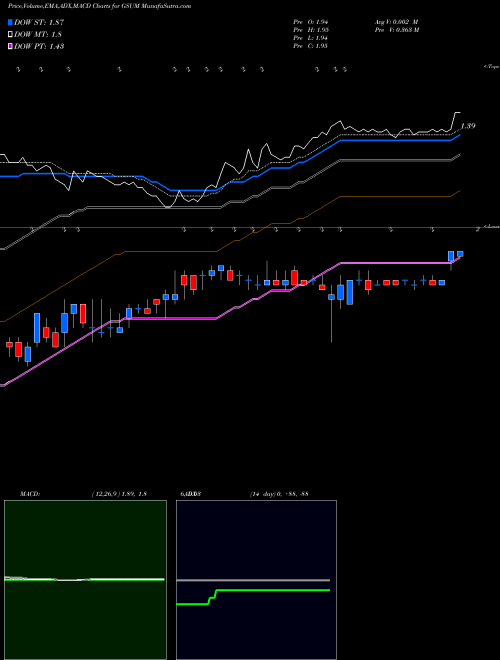
Task: Click the magenta DOW PT legend swatch
Action: [x=10, y=46]
